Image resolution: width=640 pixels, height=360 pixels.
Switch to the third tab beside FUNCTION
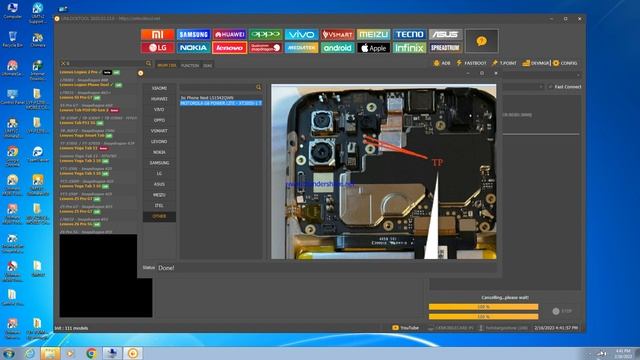click(207, 65)
